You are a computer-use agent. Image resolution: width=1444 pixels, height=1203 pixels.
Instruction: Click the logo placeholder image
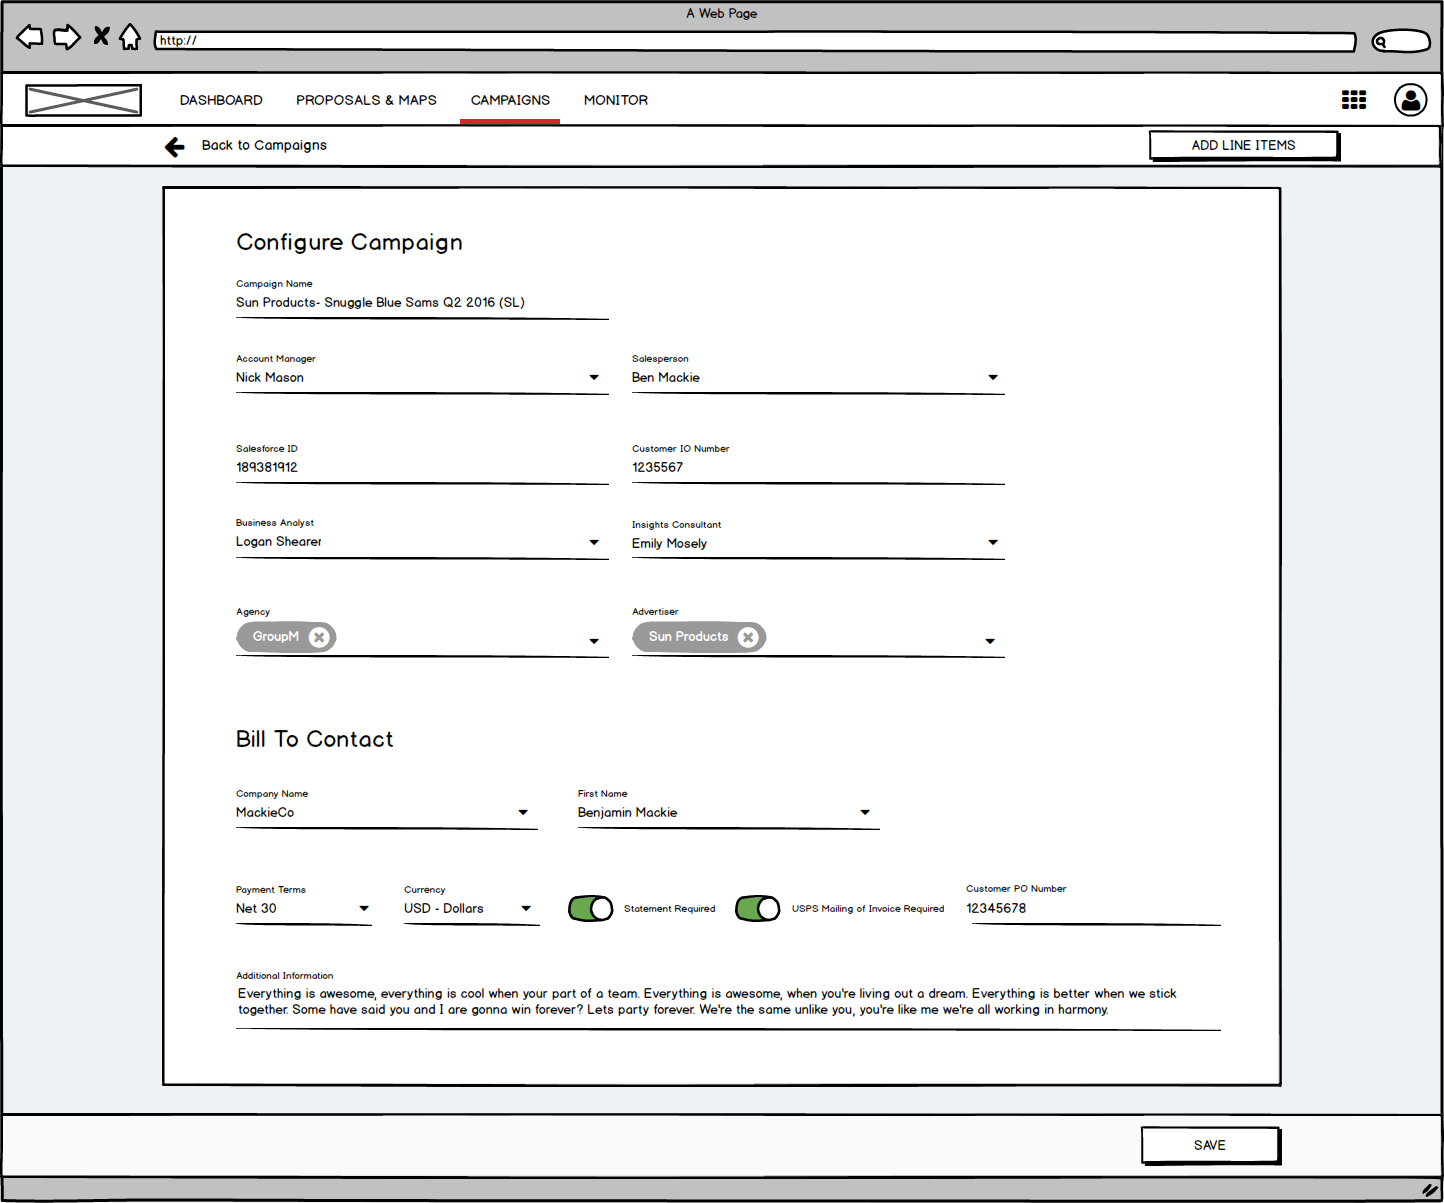click(83, 100)
